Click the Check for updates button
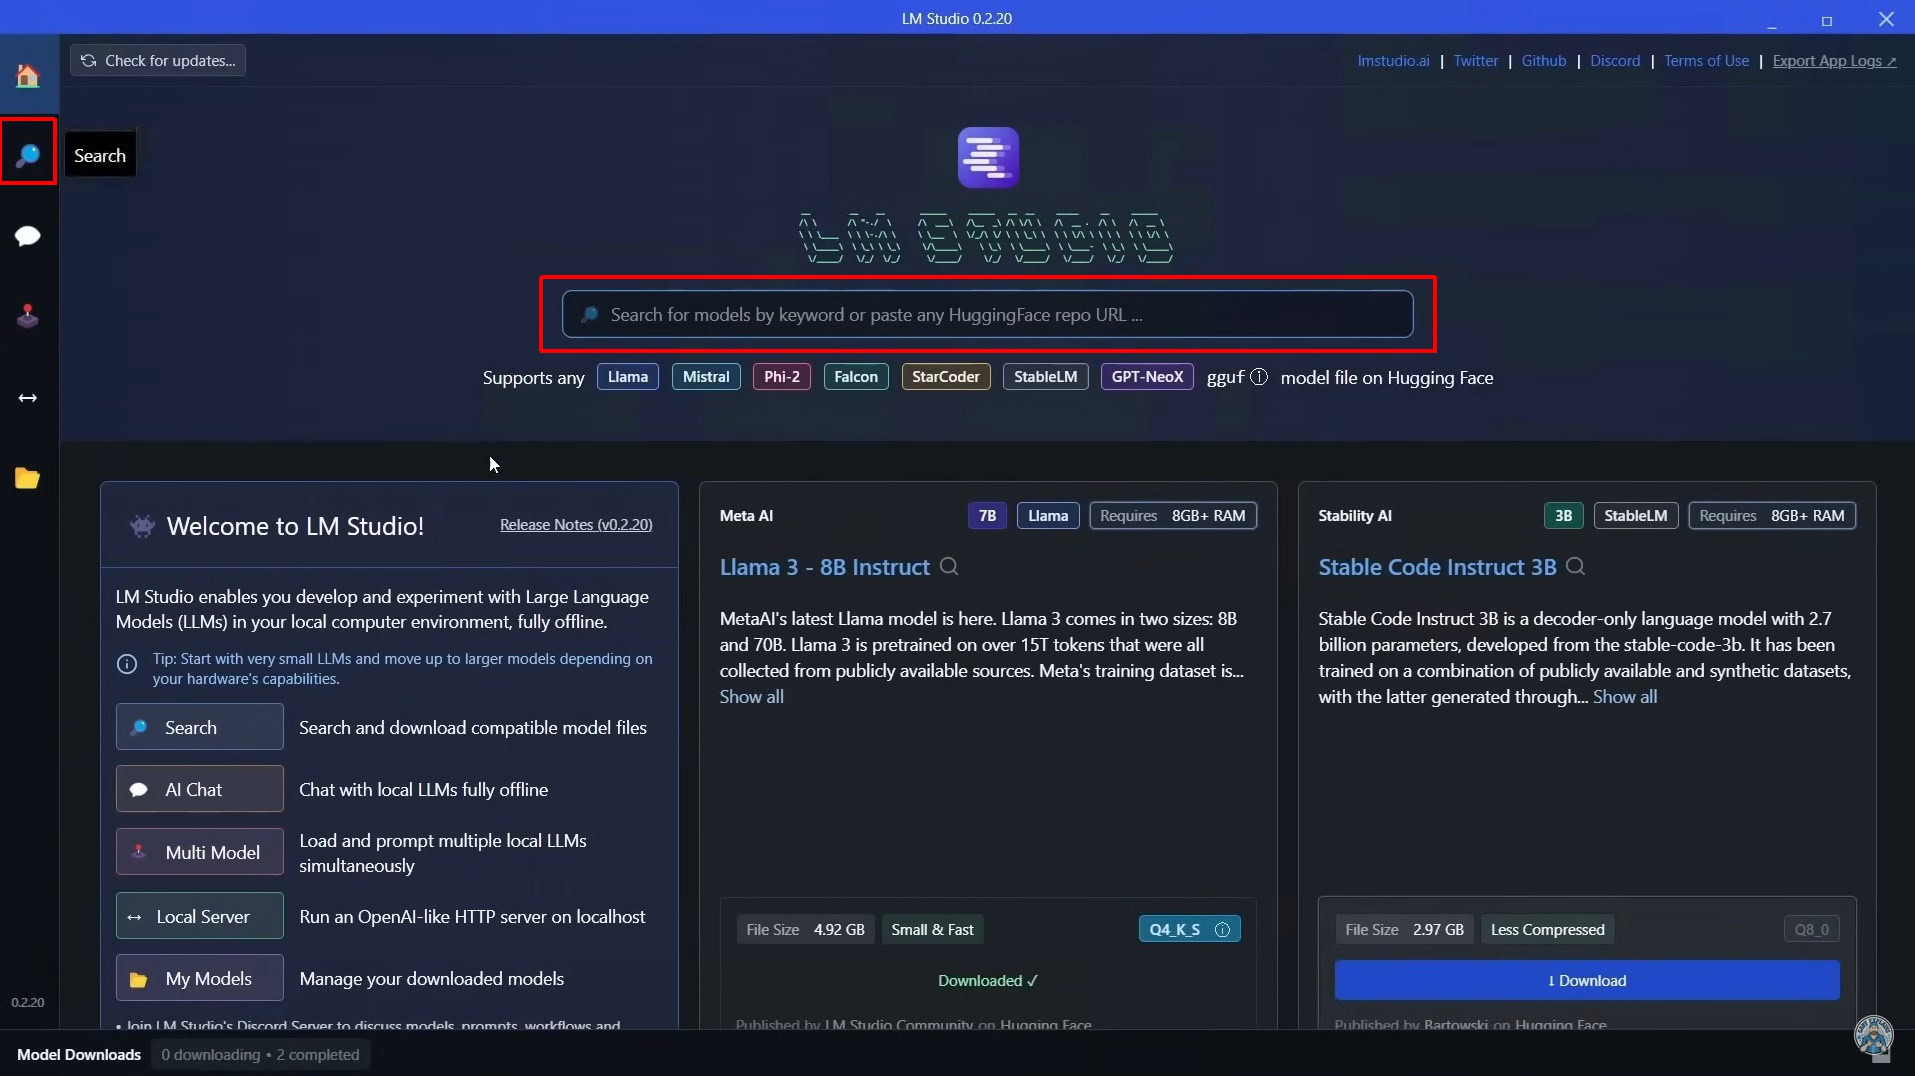Viewport: 1915px width, 1076px height. click(x=158, y=61)
